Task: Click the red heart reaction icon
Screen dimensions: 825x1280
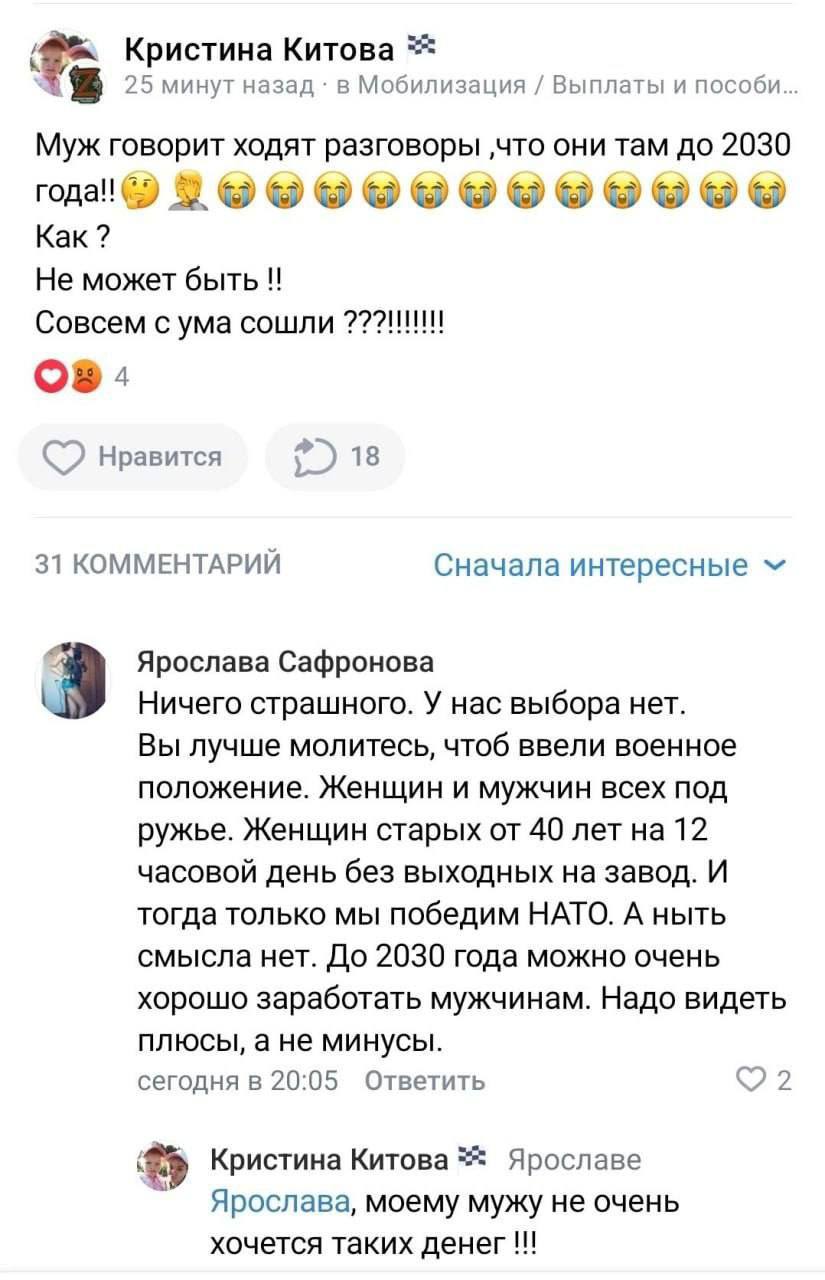Action: pyautogui.click(x=49, y=377)
